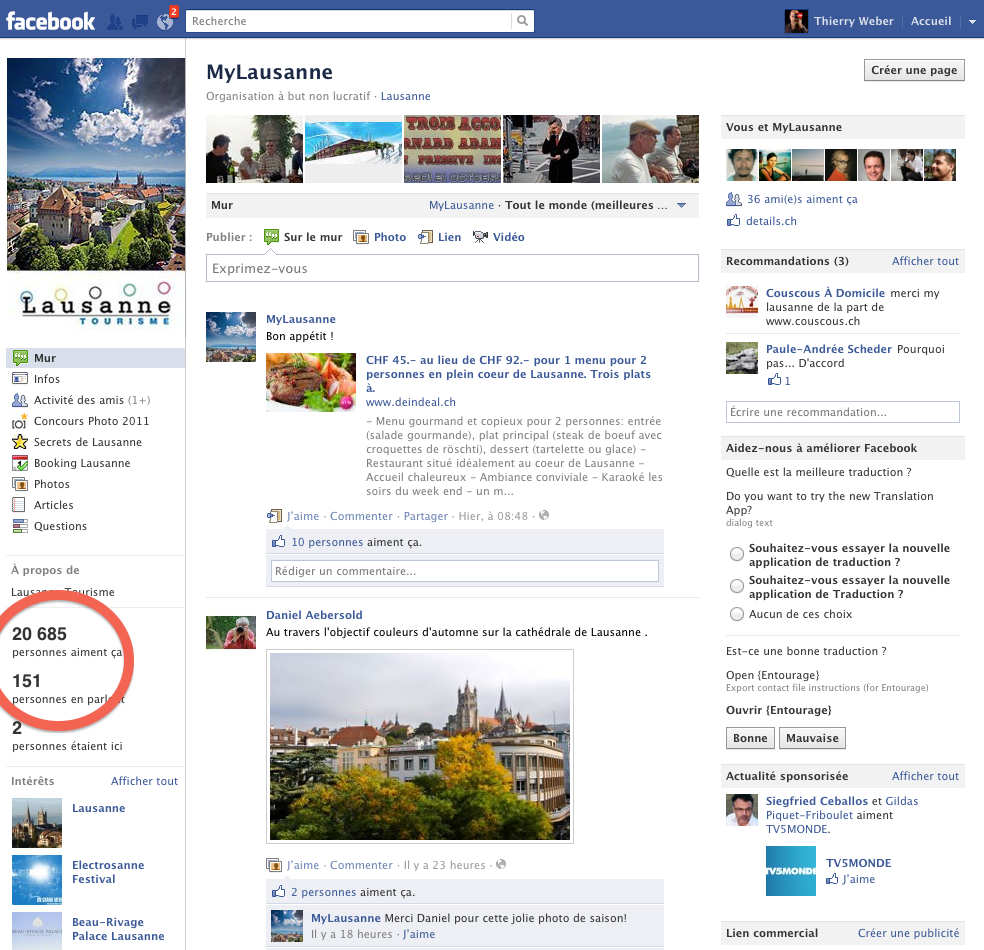Click Créer une publicité link
Image resolution: width=984 pixels, height=950 pixels.
[908, 933]
